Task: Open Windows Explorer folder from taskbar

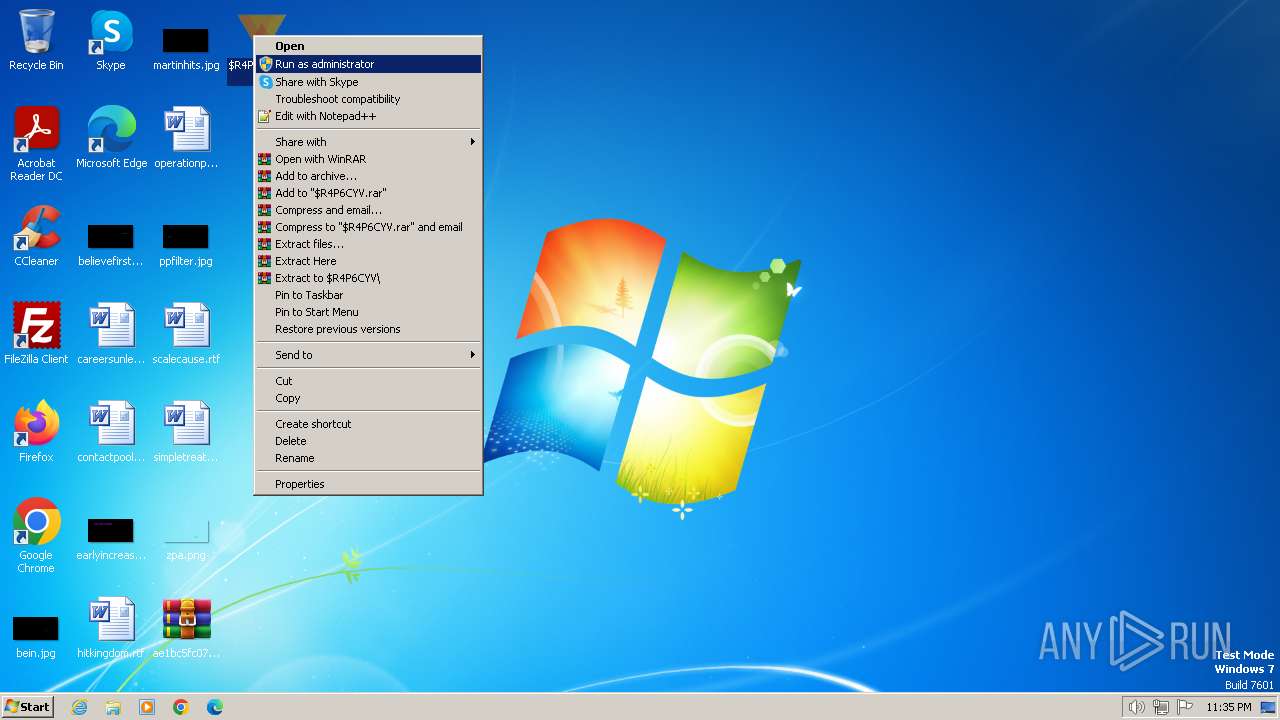Action: (x=113, y=707)
